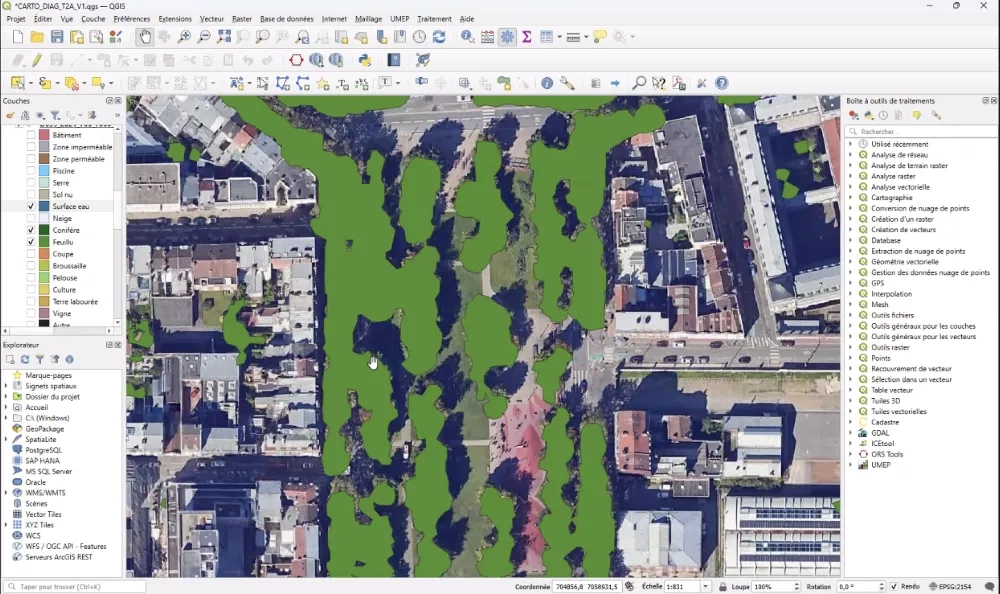Activate the Identify Features tool

[467, 37]
